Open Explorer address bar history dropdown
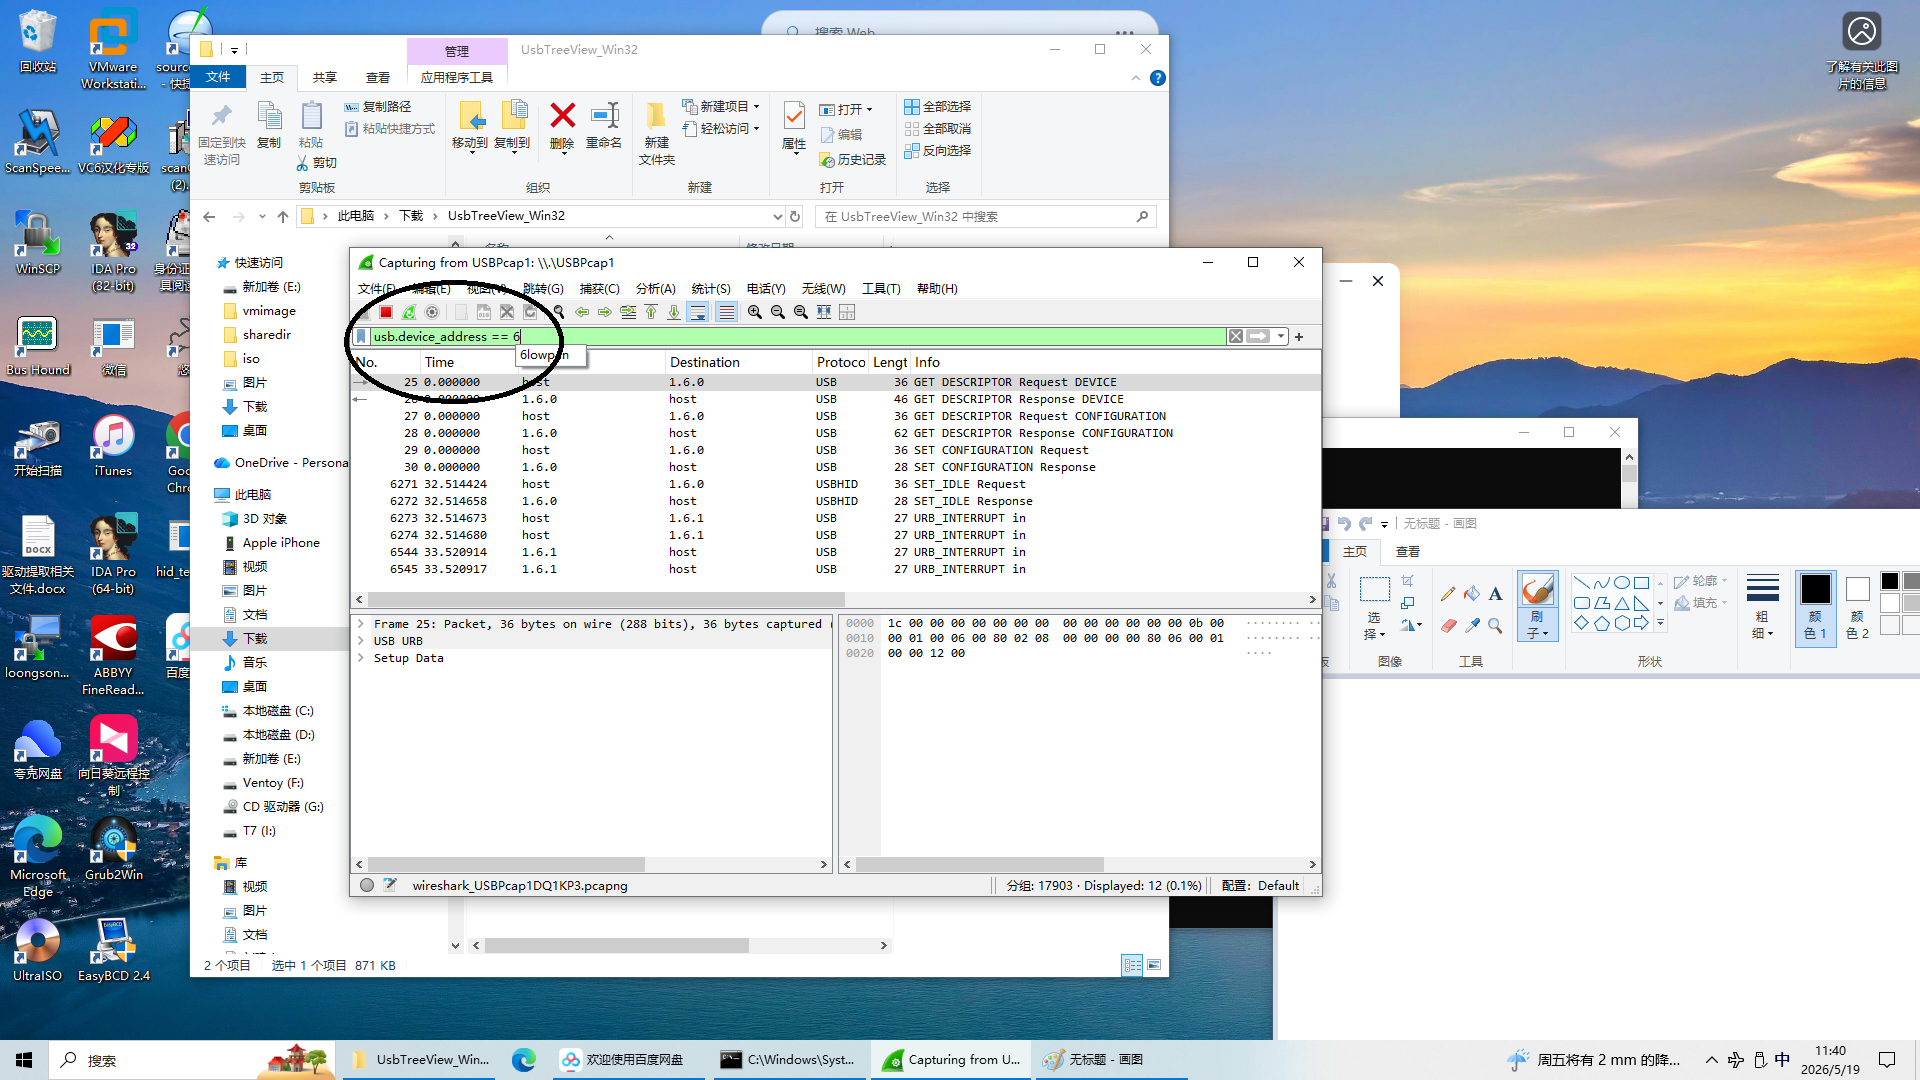 click(x=777, y=216)
